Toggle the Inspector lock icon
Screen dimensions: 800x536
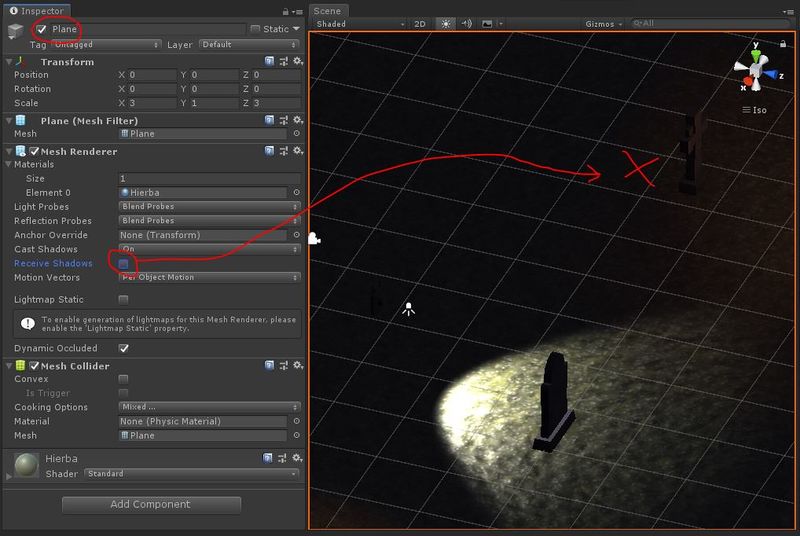tap(286, 11)
